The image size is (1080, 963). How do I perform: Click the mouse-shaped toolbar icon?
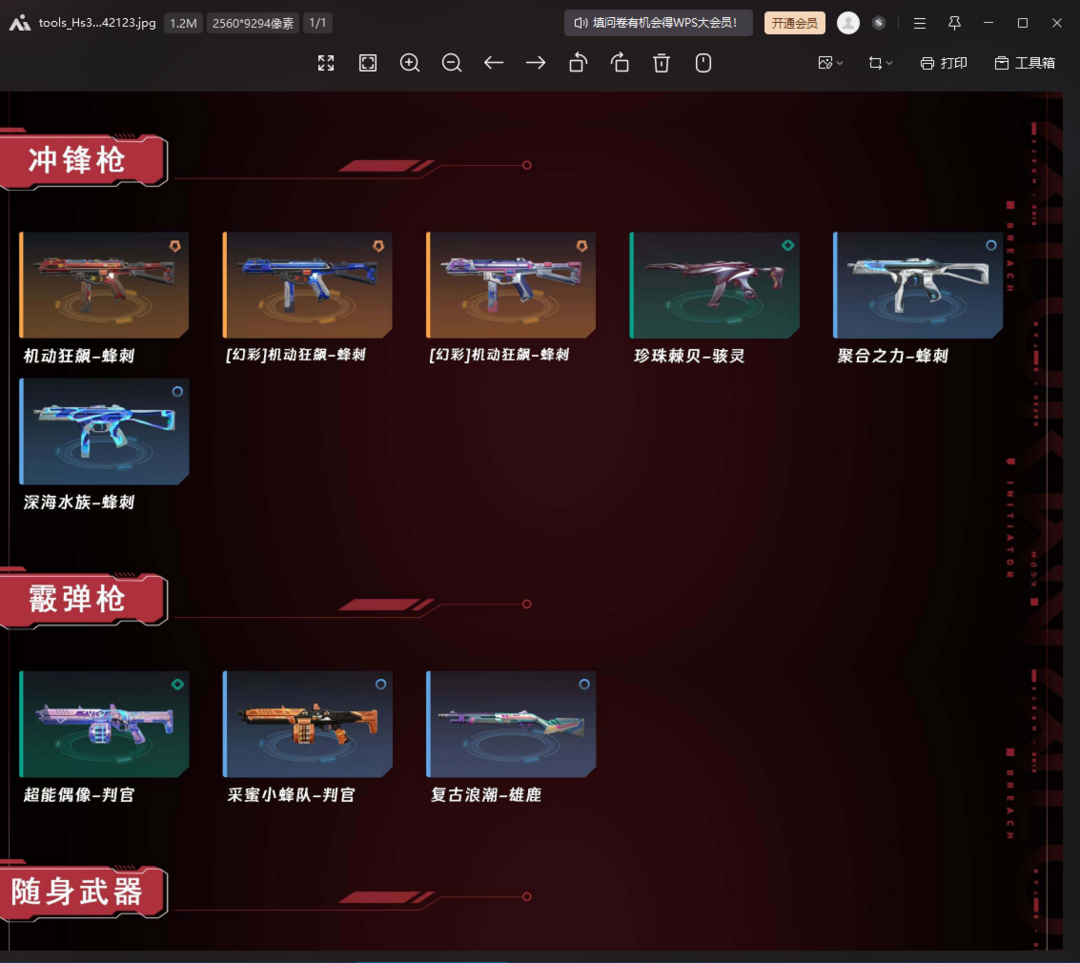(x=703, y=63)
